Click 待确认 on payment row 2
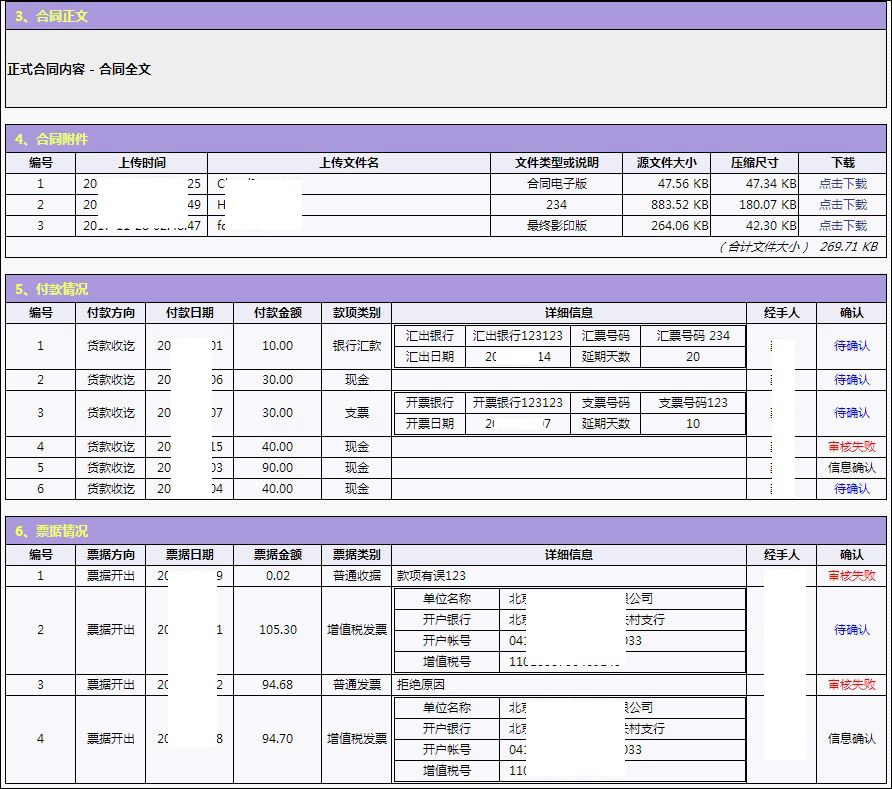 [x=851, y=380]
